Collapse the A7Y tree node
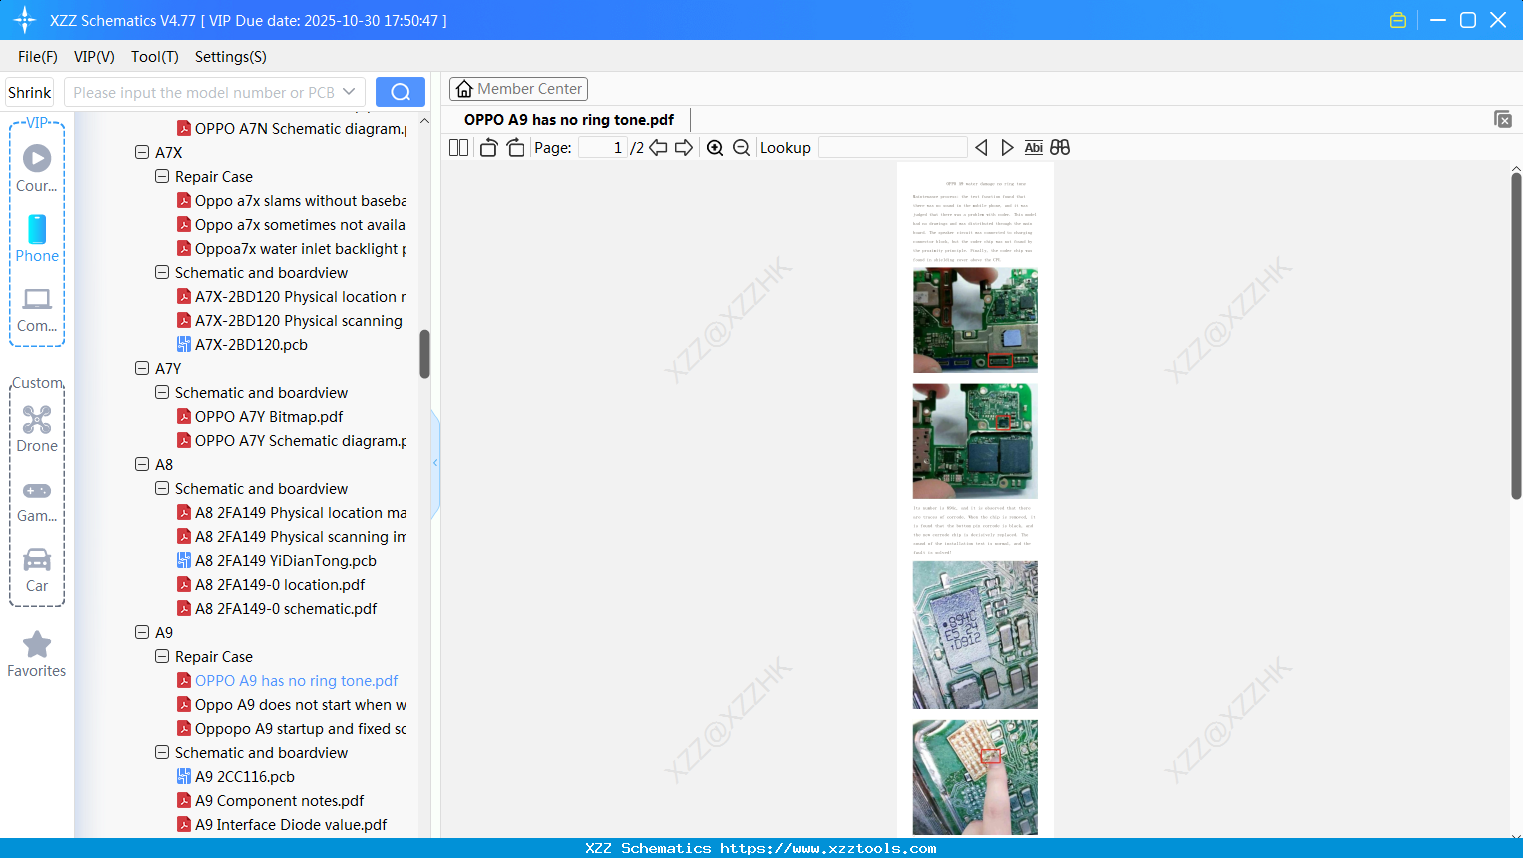This screenshot has width=1523, height=858. tap(142, 369)
